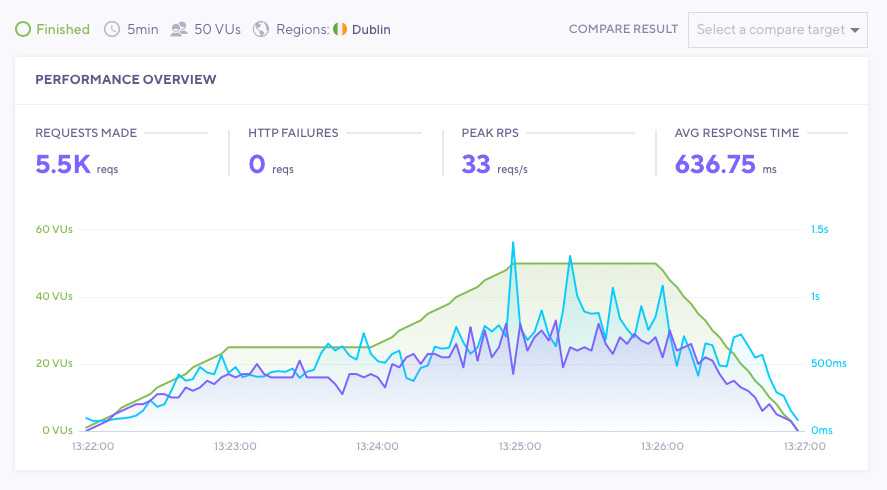Image resolution: width=887 pixels, height=490 pixels.
Task: Click the 13:26:00 time axis label
Action: pyautogui.click(x=662, y=446)
